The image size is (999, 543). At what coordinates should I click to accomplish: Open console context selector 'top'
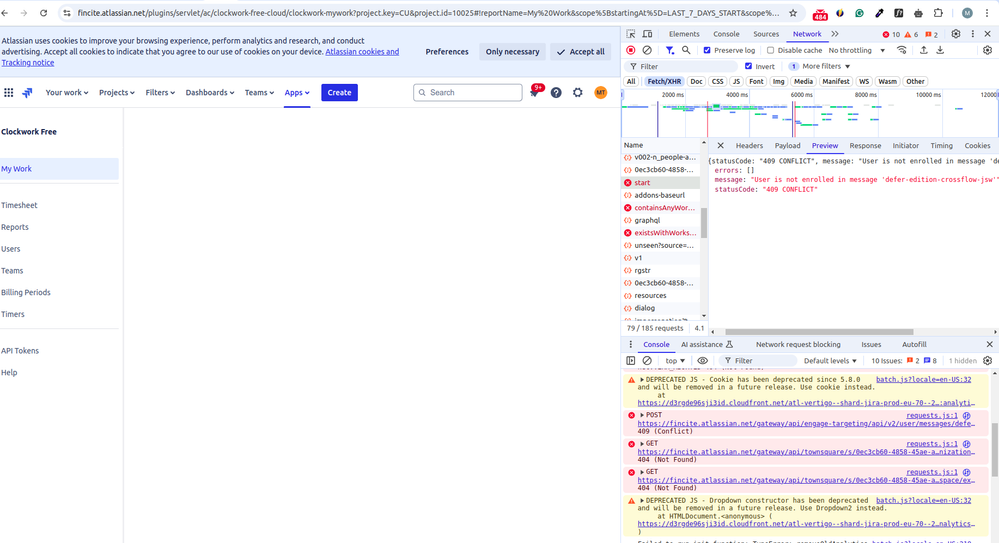(x=675, y=361)
